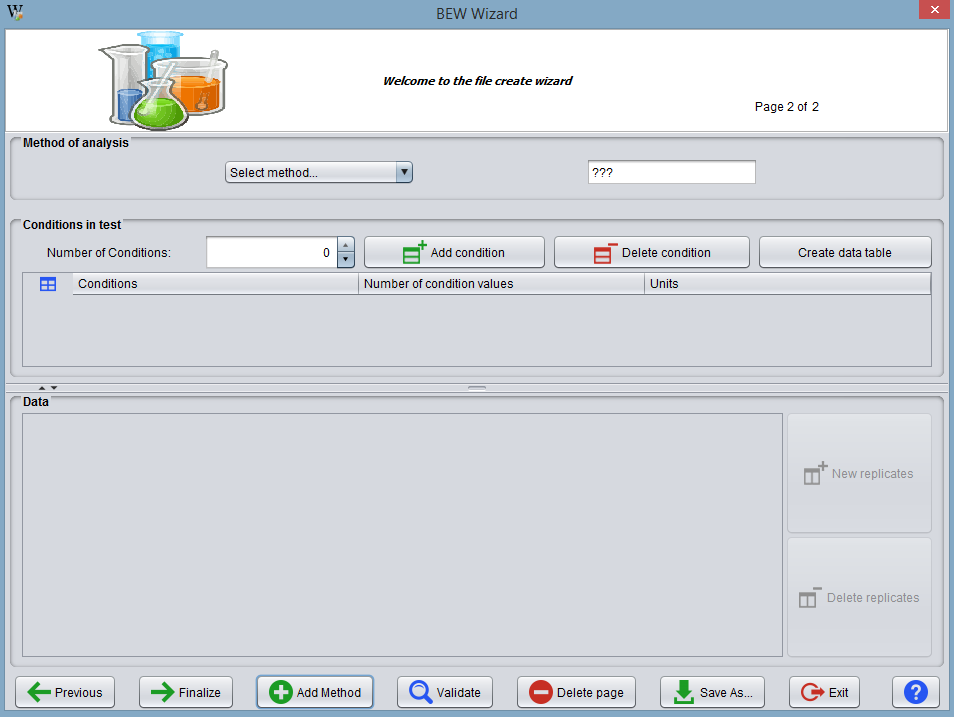Click the Exit button
Screen dimensions: 954x717
(x=824, y=692)
